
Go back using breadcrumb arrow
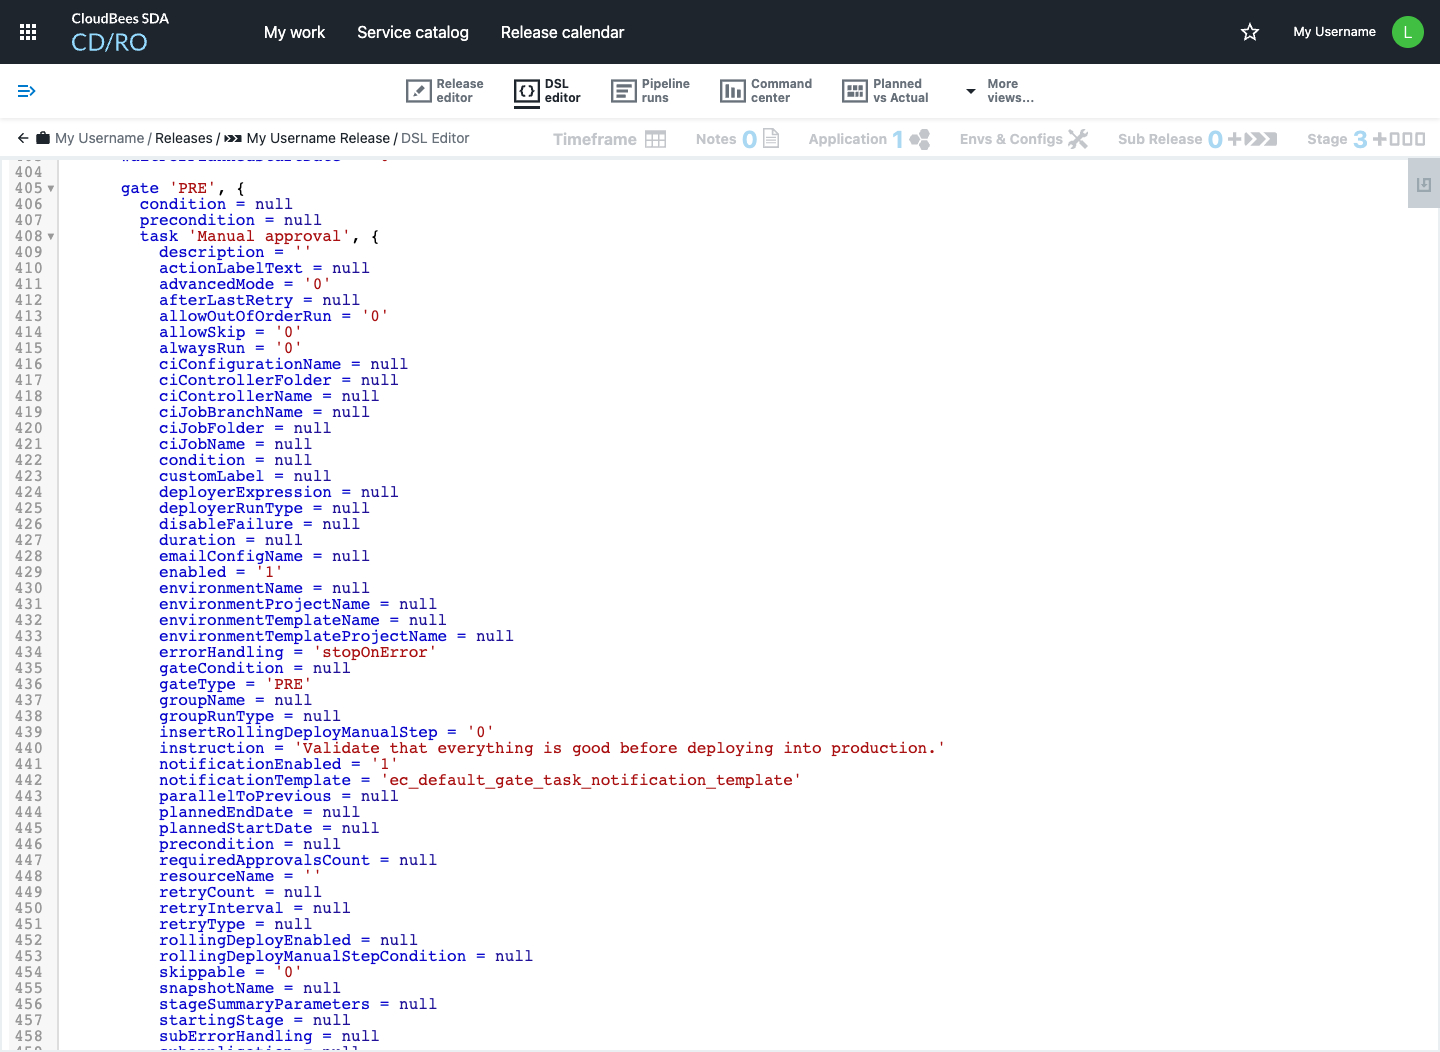pos(23,138)
